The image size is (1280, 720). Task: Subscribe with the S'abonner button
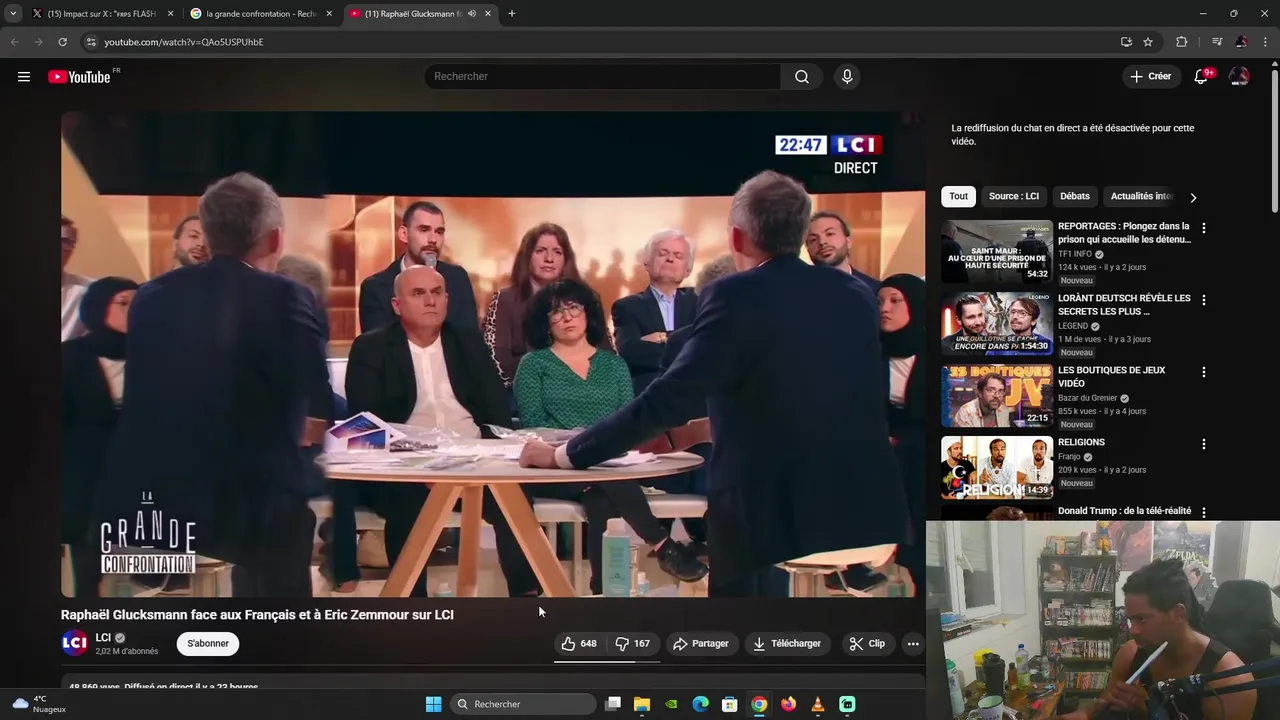click(208, 644)
